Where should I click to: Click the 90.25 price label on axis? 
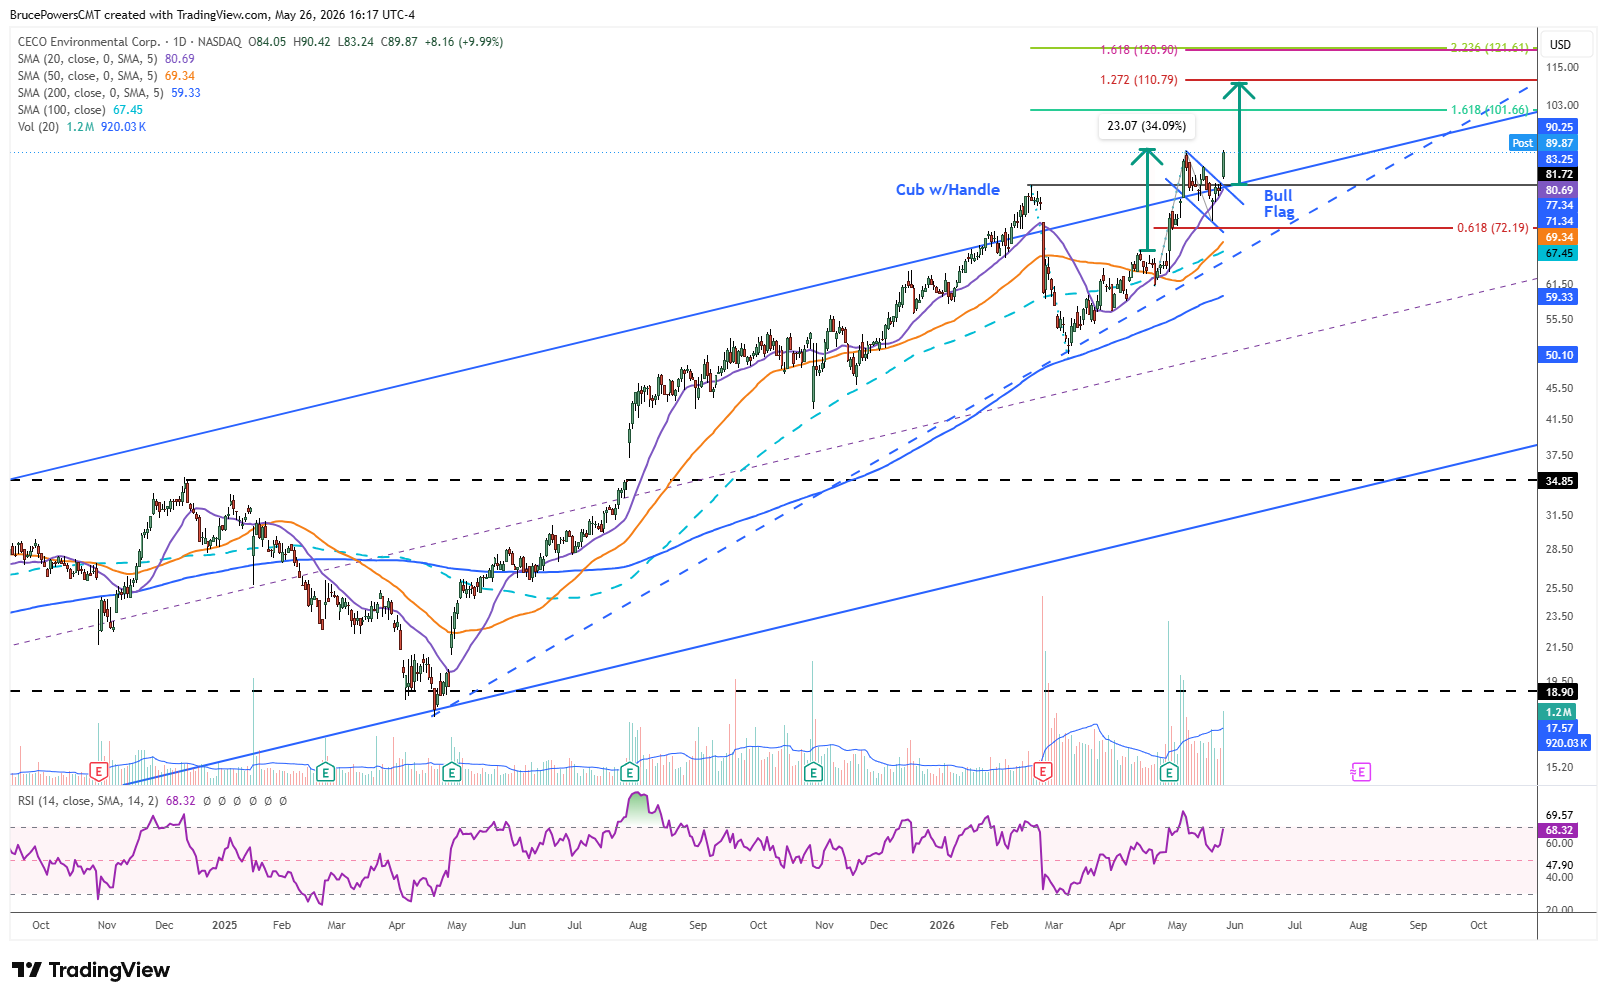tap(1559, 127)
